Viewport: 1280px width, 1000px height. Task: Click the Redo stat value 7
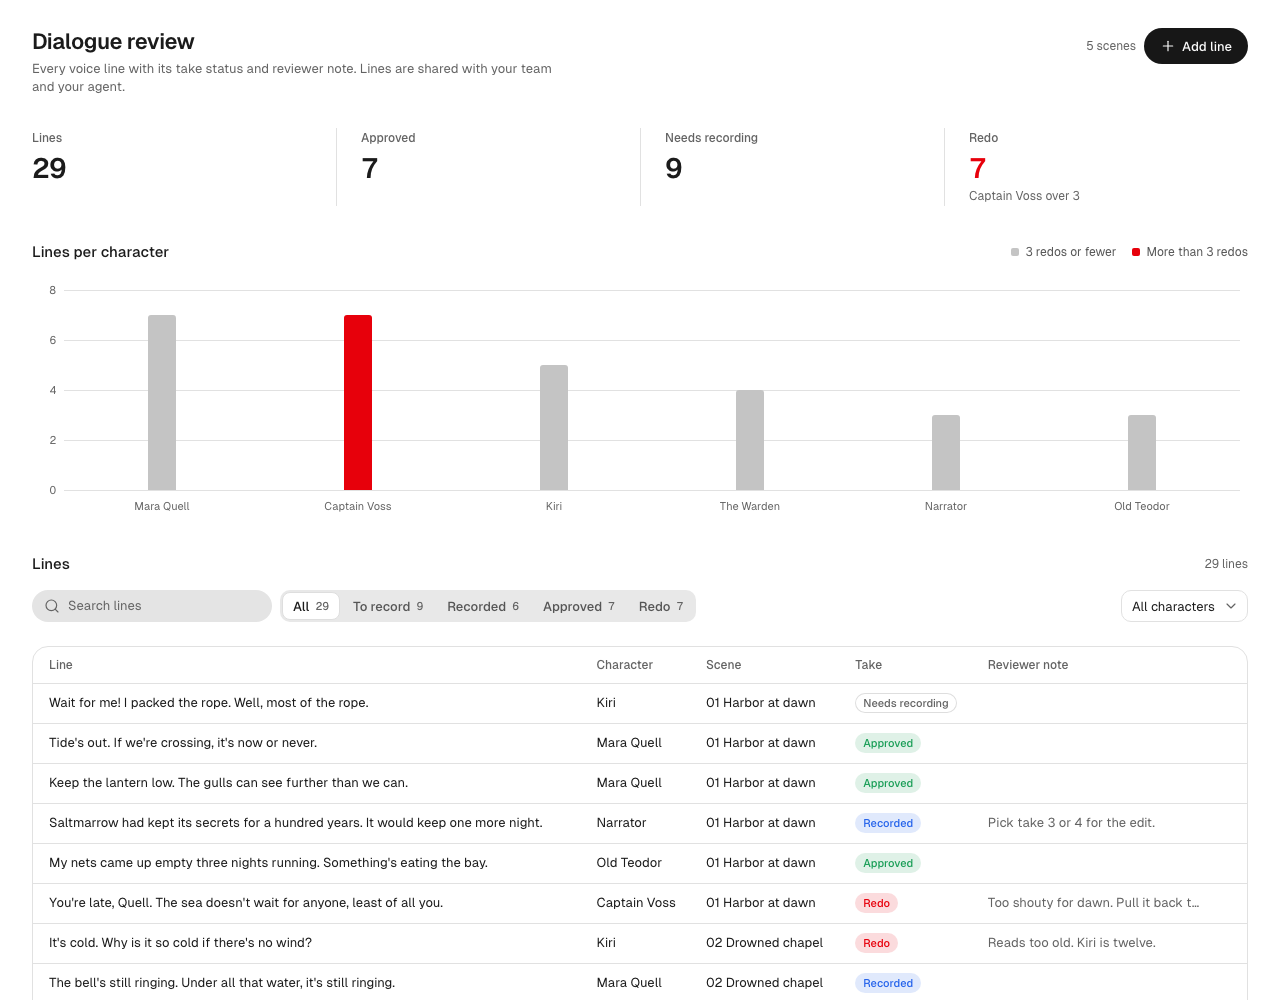(978, 168)
